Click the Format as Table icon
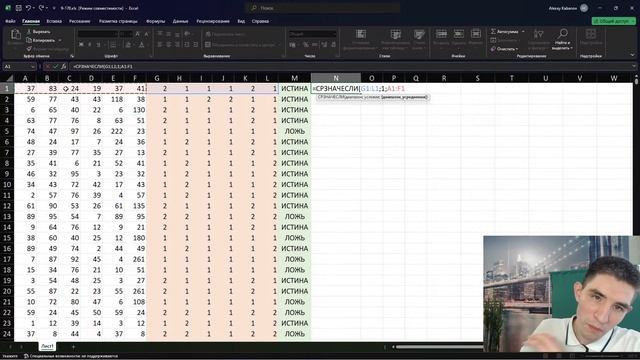Screen dimensions: 640x360 point(396,34)
